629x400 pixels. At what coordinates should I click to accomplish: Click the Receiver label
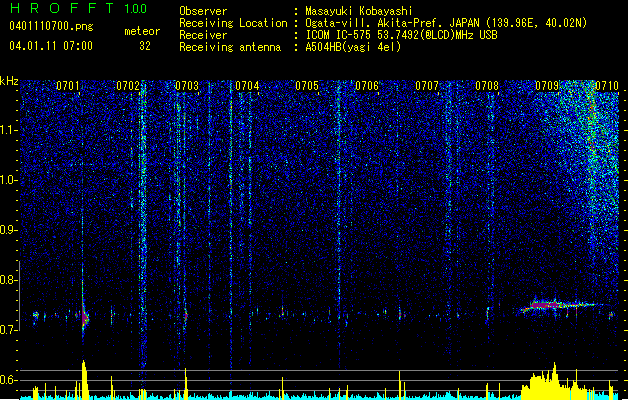(x=203, y=35)
